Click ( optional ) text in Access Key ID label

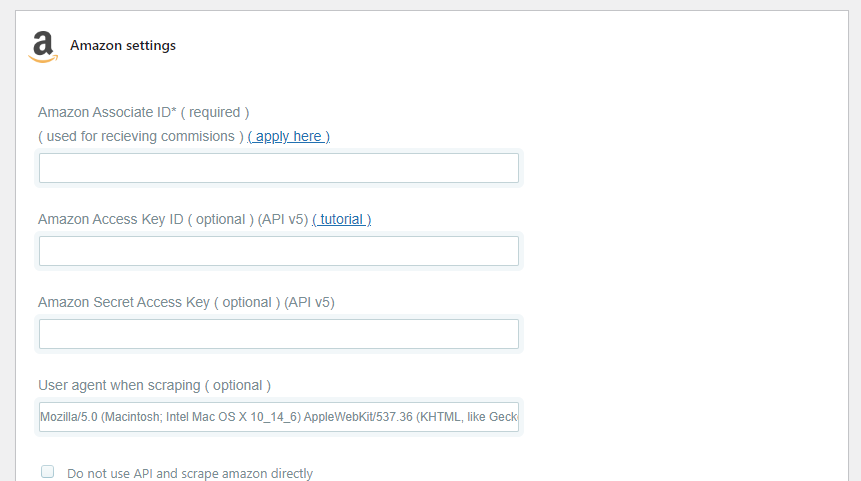coord(221,219)
